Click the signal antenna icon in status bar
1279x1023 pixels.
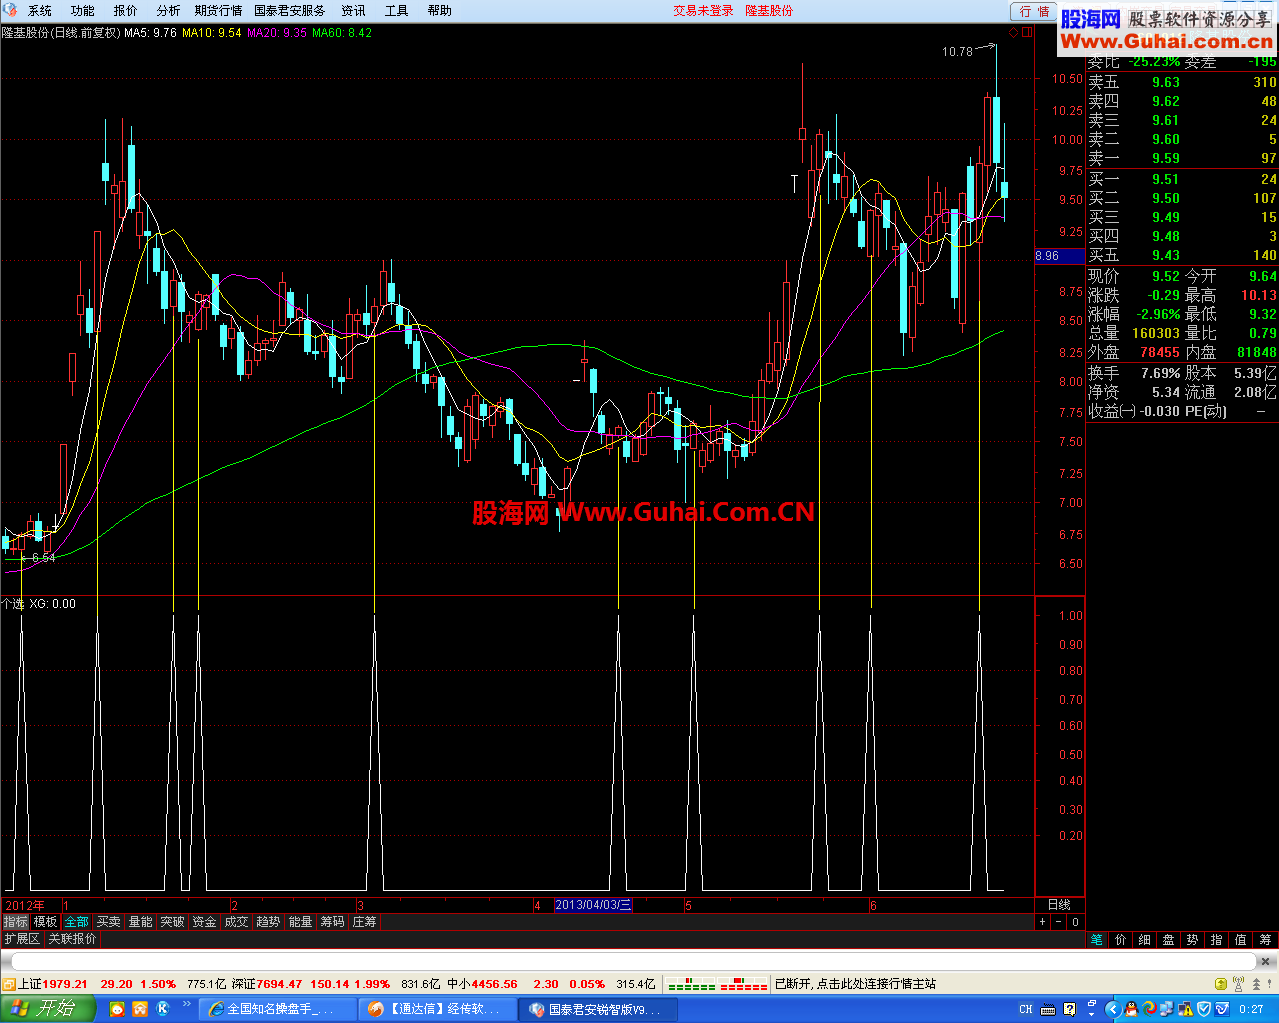click(x=1239, y=984)
